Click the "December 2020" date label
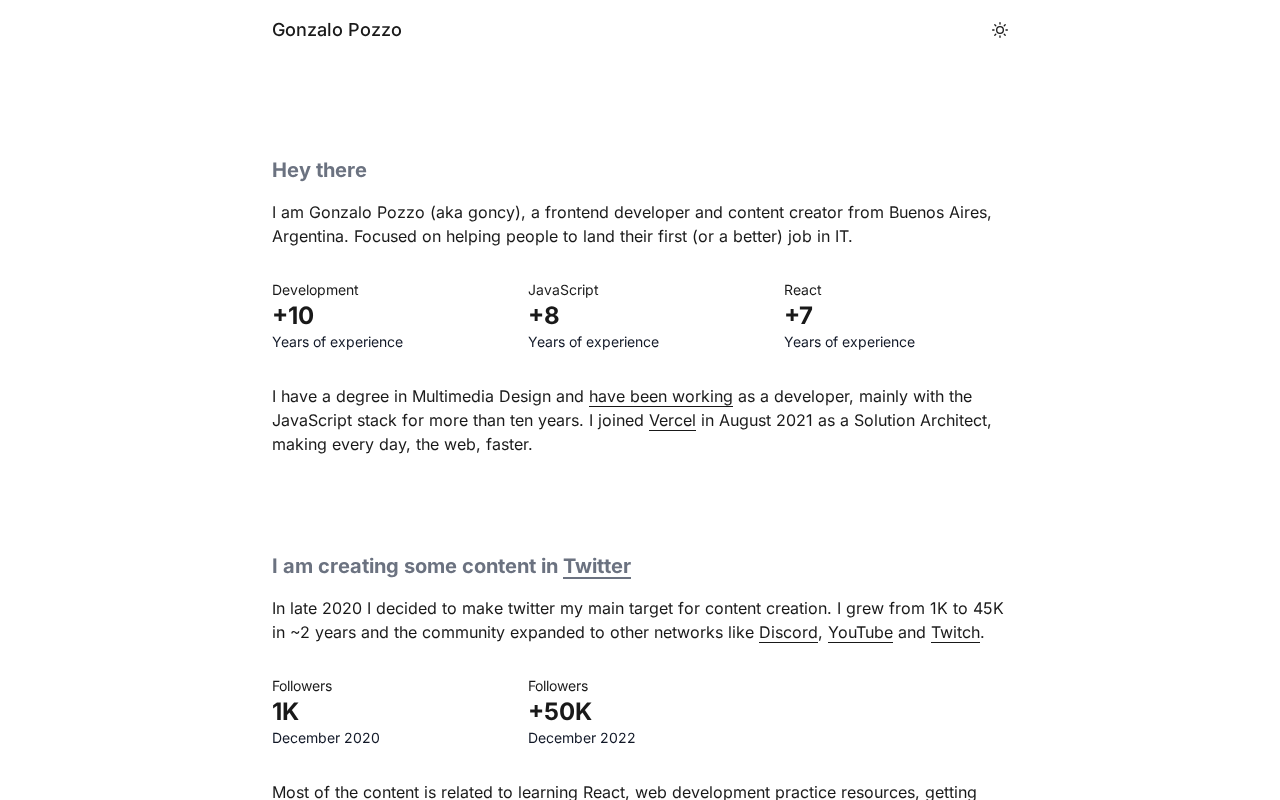This screenshot has width=1280, height=800. tap(326, 738)
